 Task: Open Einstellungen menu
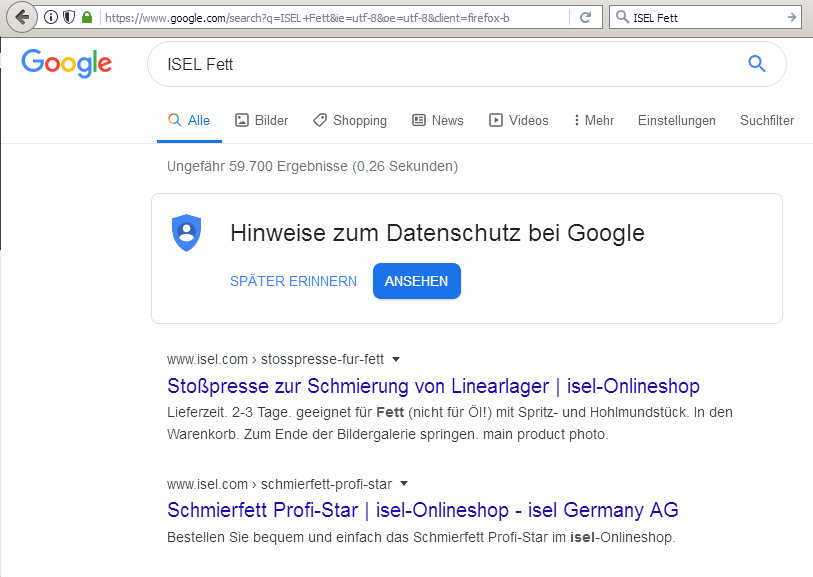click(677, 120)
